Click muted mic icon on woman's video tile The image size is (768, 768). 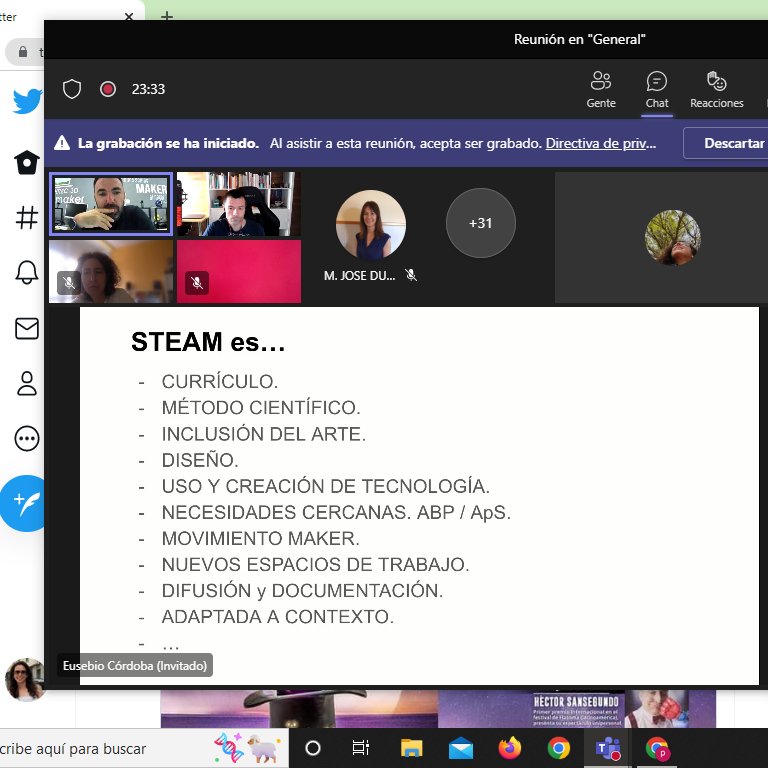point(69,283)
